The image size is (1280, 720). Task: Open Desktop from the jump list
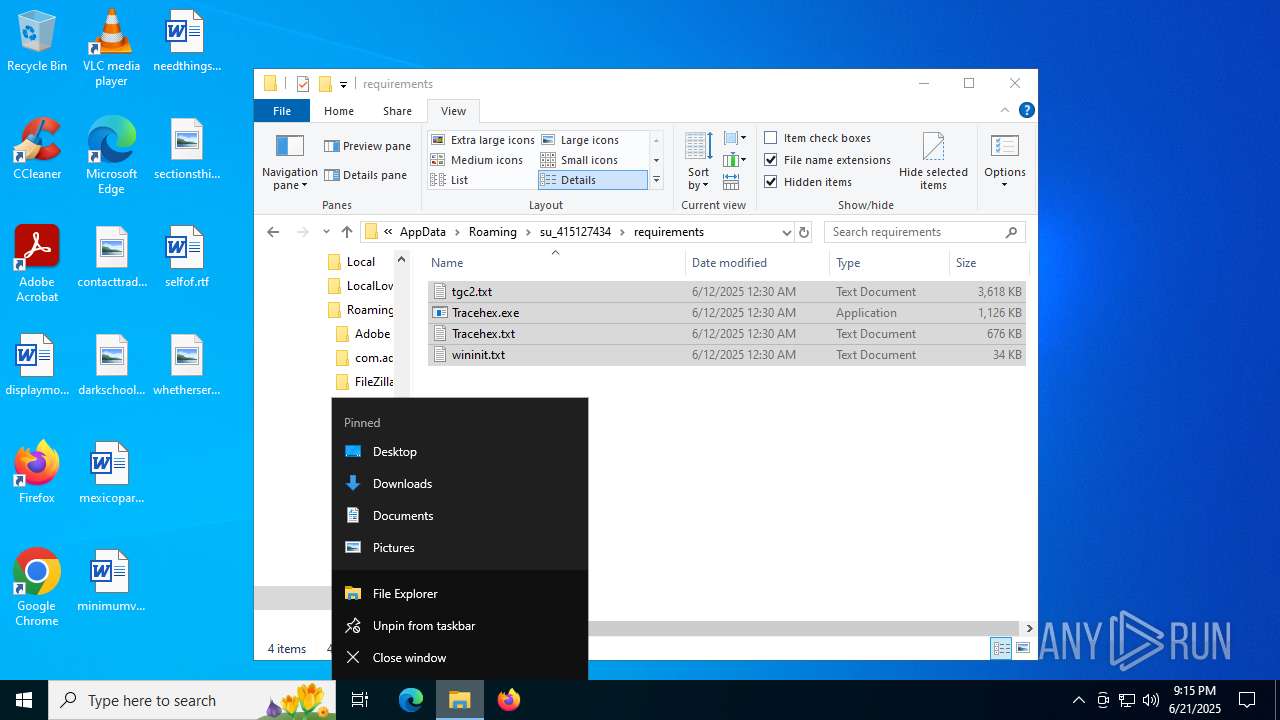click(460, 452)
